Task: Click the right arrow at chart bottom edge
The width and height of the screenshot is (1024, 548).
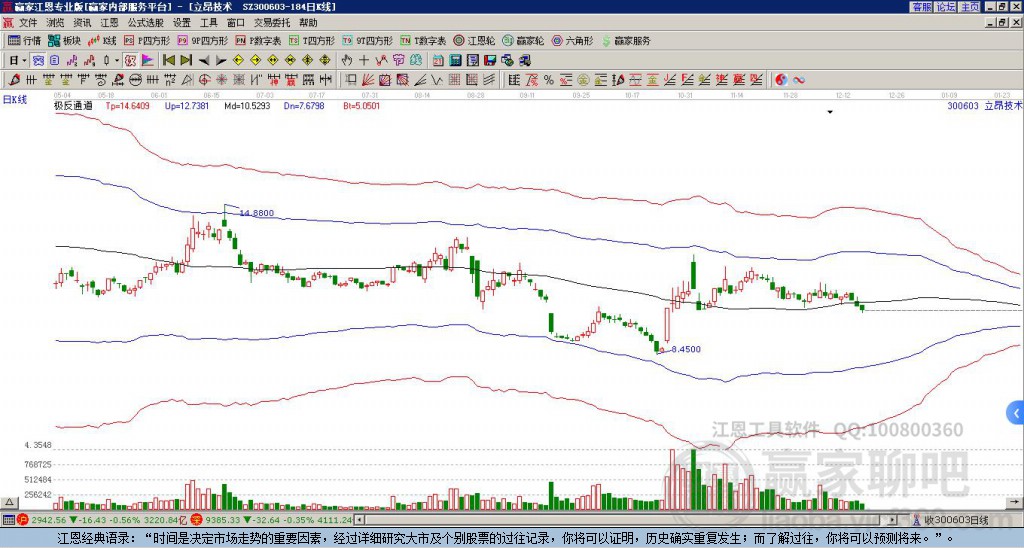Action: pos(1014,502)
